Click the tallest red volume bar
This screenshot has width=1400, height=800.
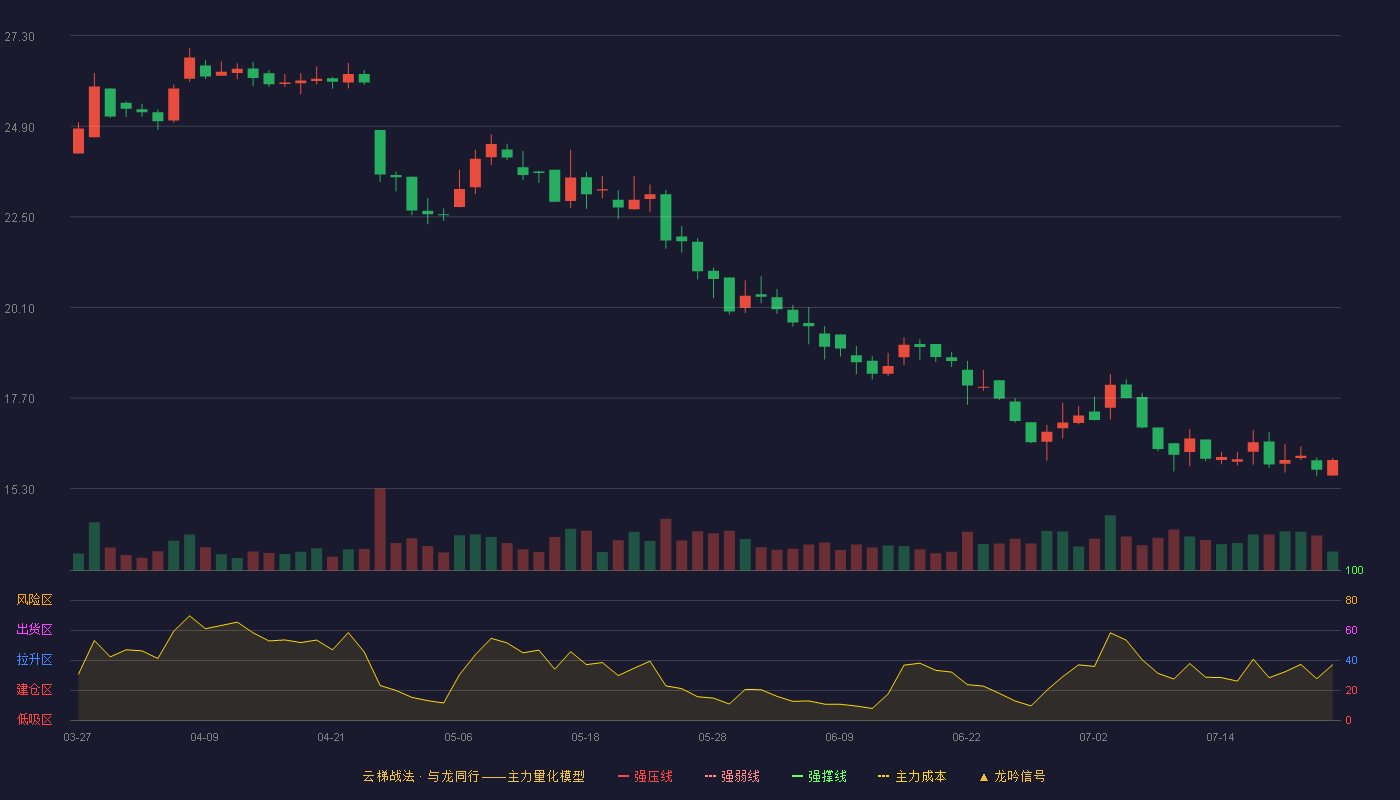pyautogui.click(x=380, y=529)
